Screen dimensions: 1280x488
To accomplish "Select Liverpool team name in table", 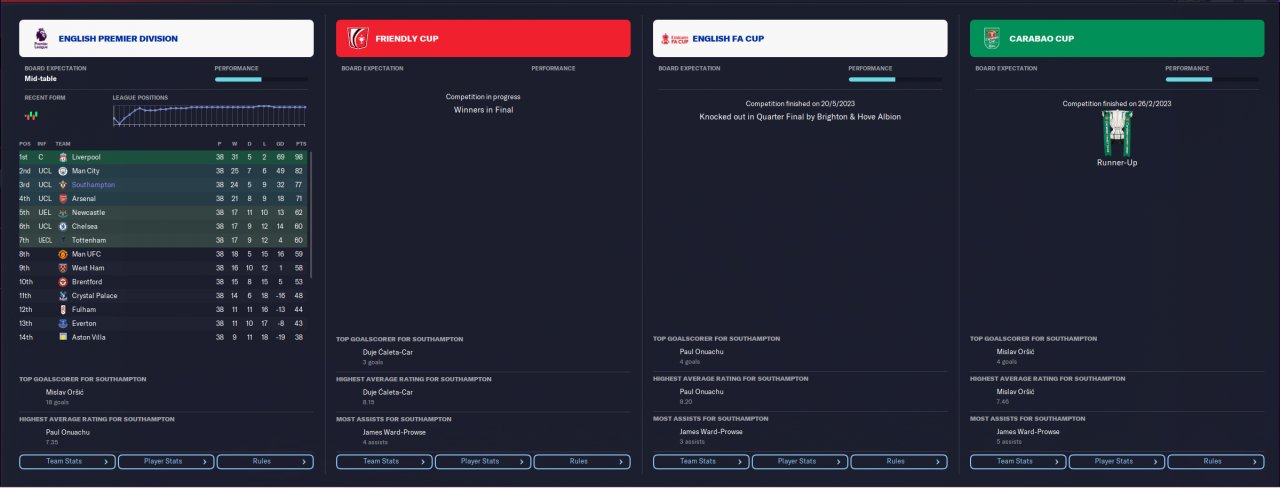I will (86, 157).
